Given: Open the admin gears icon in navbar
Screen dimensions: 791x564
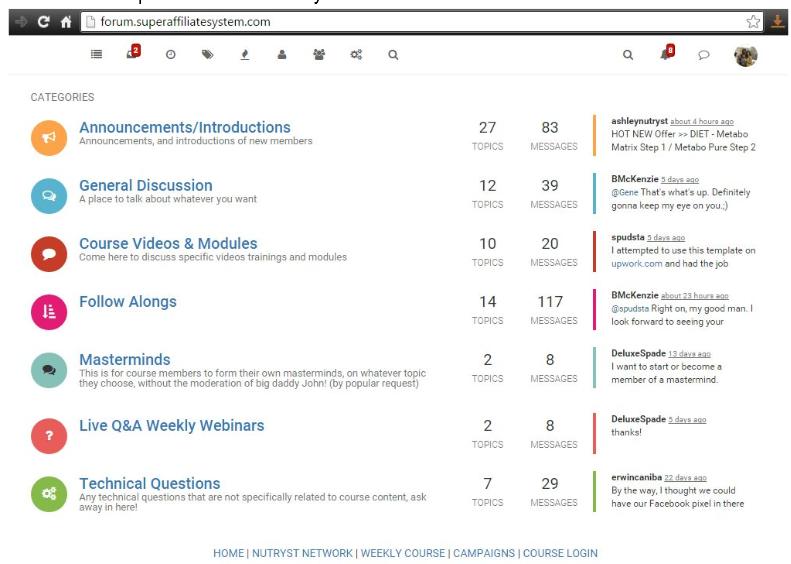Looking at the screenshot, I should click(x=356, y=54).
